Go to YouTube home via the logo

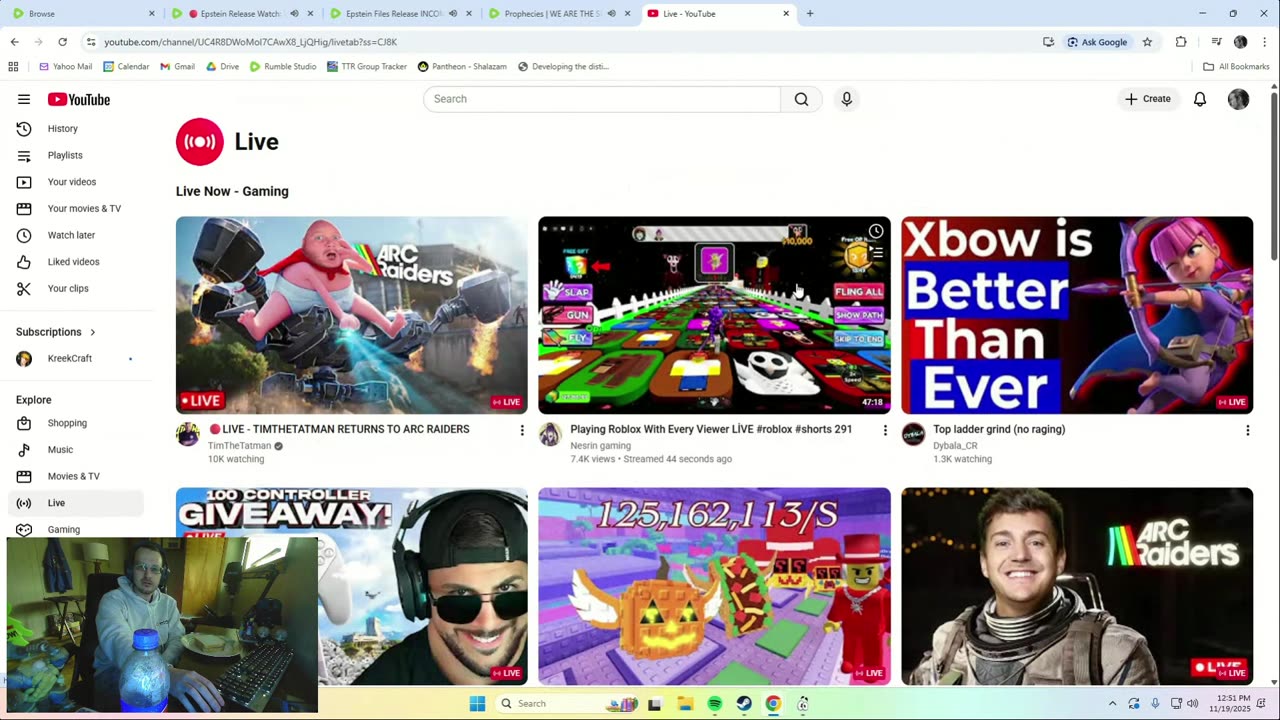click(79, 99)
